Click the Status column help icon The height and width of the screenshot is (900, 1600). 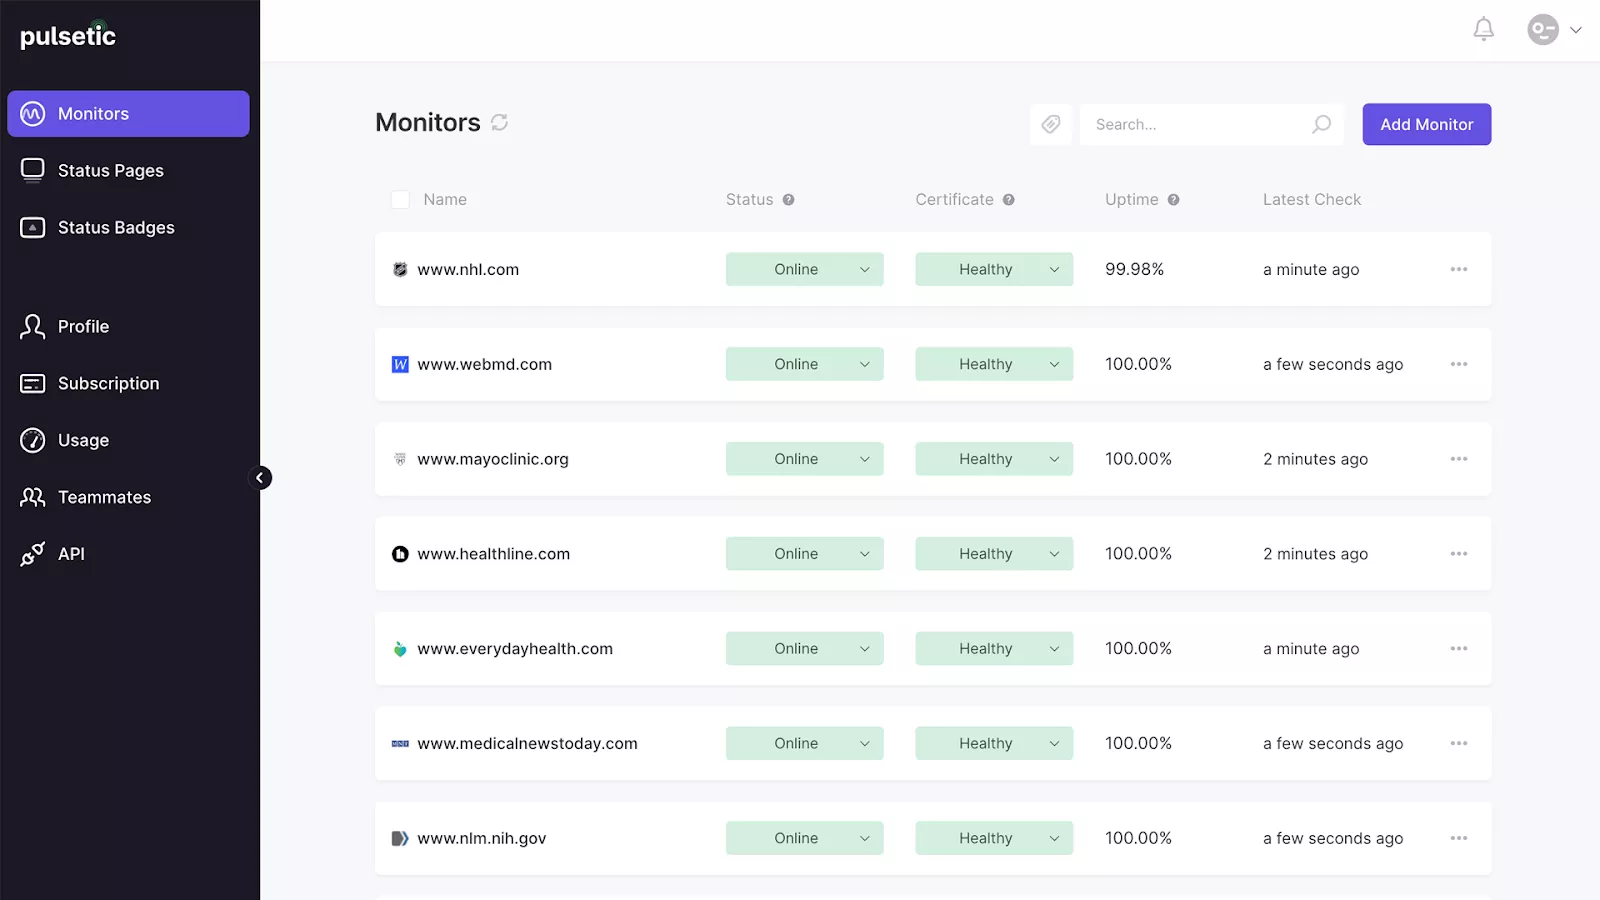788,200
